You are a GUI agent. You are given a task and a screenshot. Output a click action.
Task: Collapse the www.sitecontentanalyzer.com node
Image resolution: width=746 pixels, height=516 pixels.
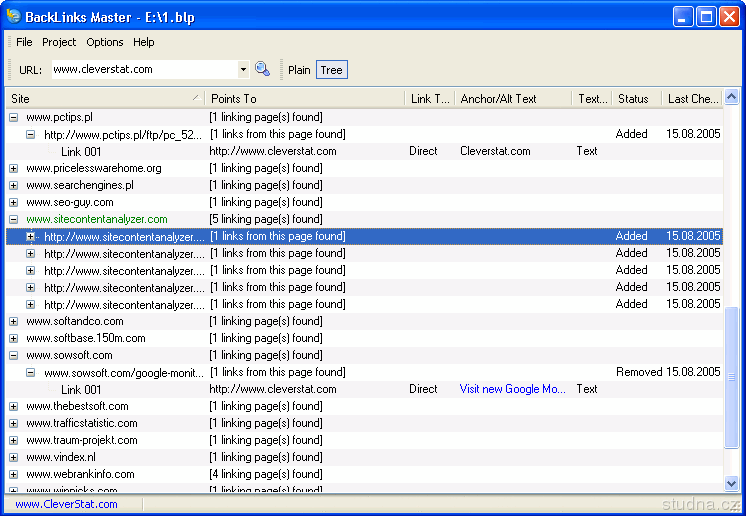13,219
